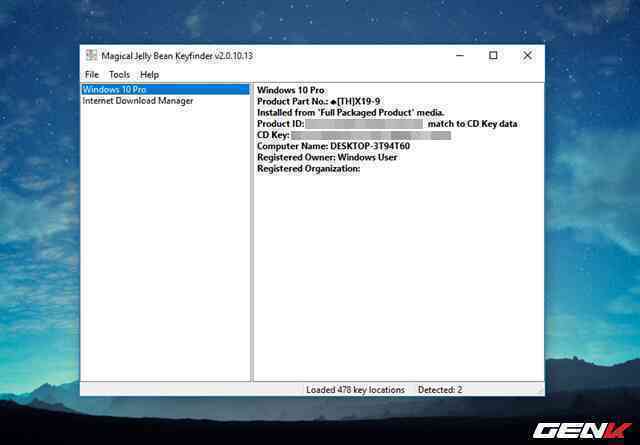Image resolution: width=640 pixels, height=445 pixels.
Task: Open the File menu
Action: coord(92,75)
